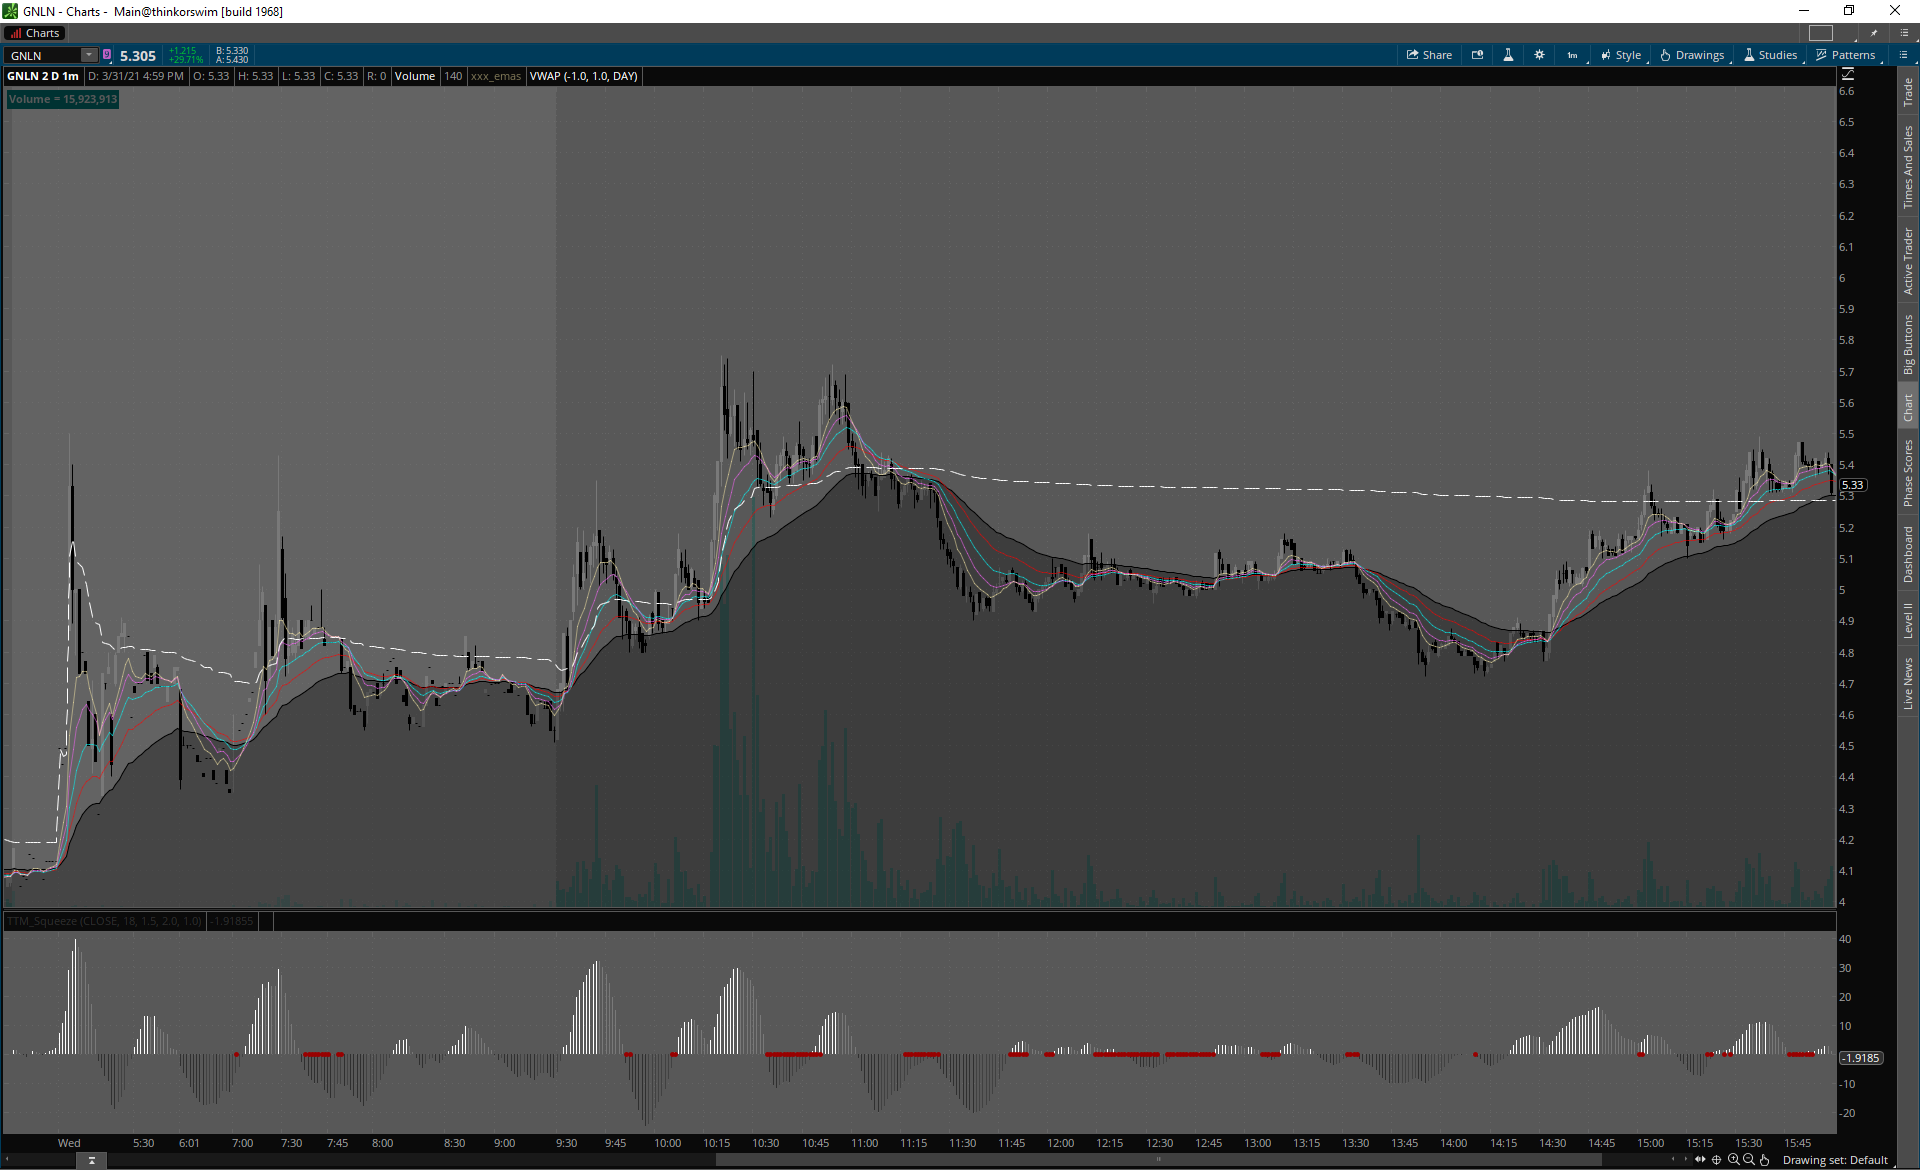Toggle the chart scale icon above price axis
The width and height of the screenshot is (1920, 1170).
[x=1847, y=75]
